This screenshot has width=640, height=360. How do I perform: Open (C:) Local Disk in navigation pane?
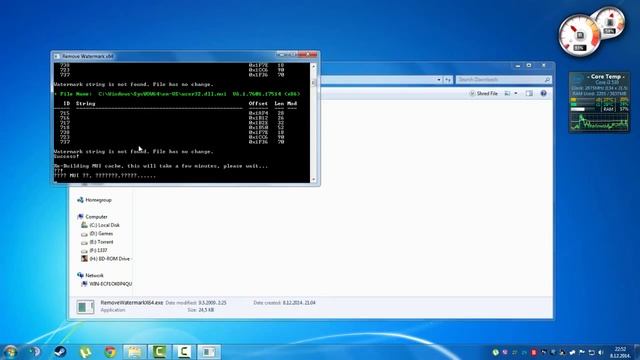click(104, 225)
